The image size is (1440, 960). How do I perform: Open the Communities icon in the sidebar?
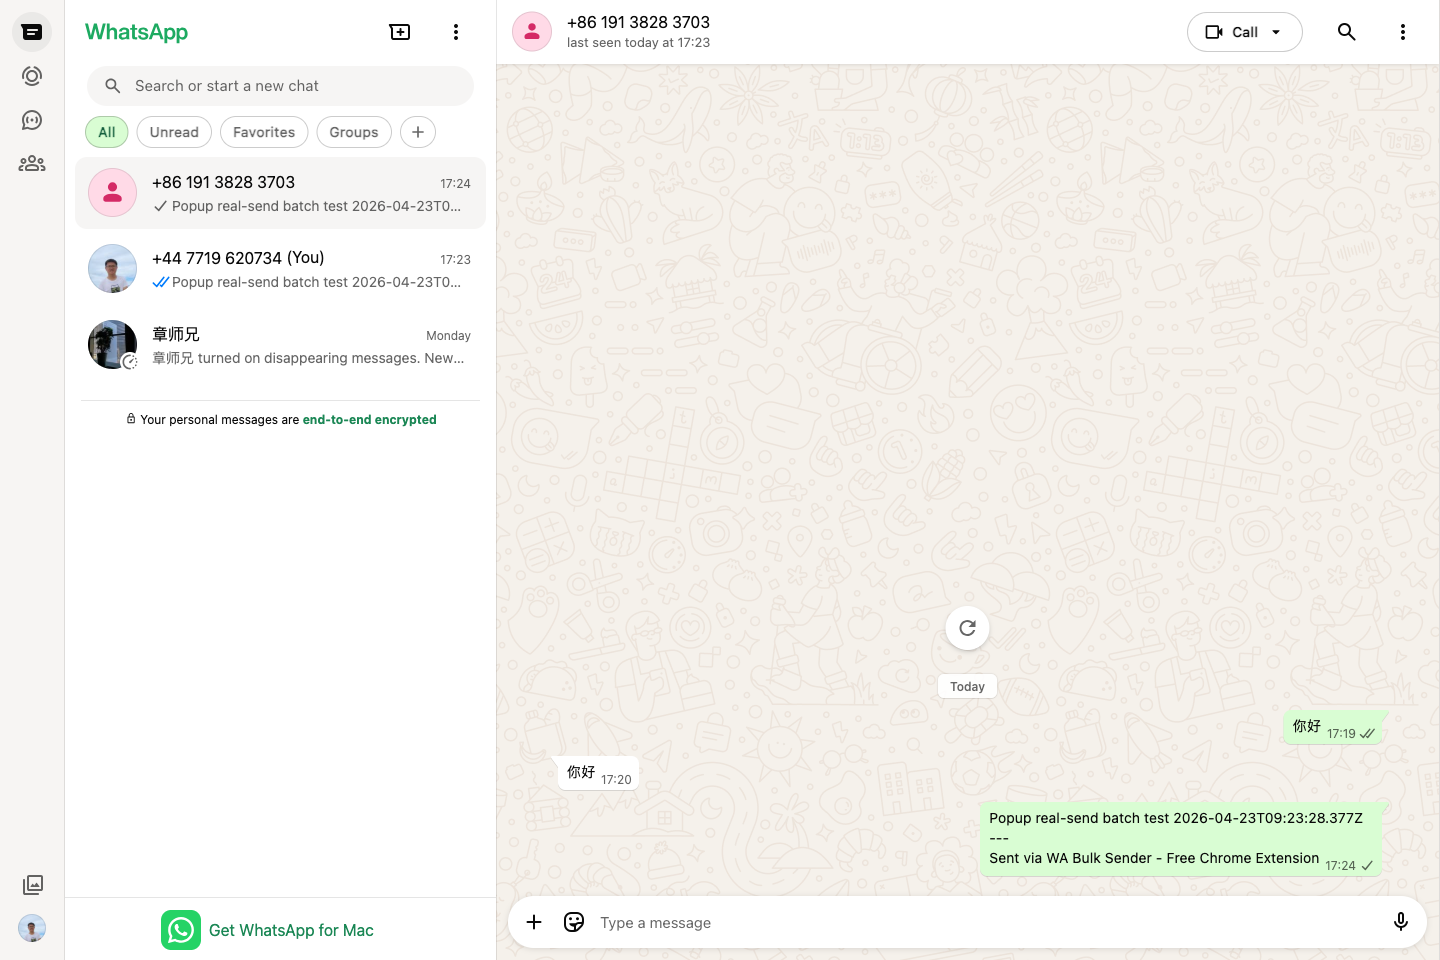click(32, 163)
